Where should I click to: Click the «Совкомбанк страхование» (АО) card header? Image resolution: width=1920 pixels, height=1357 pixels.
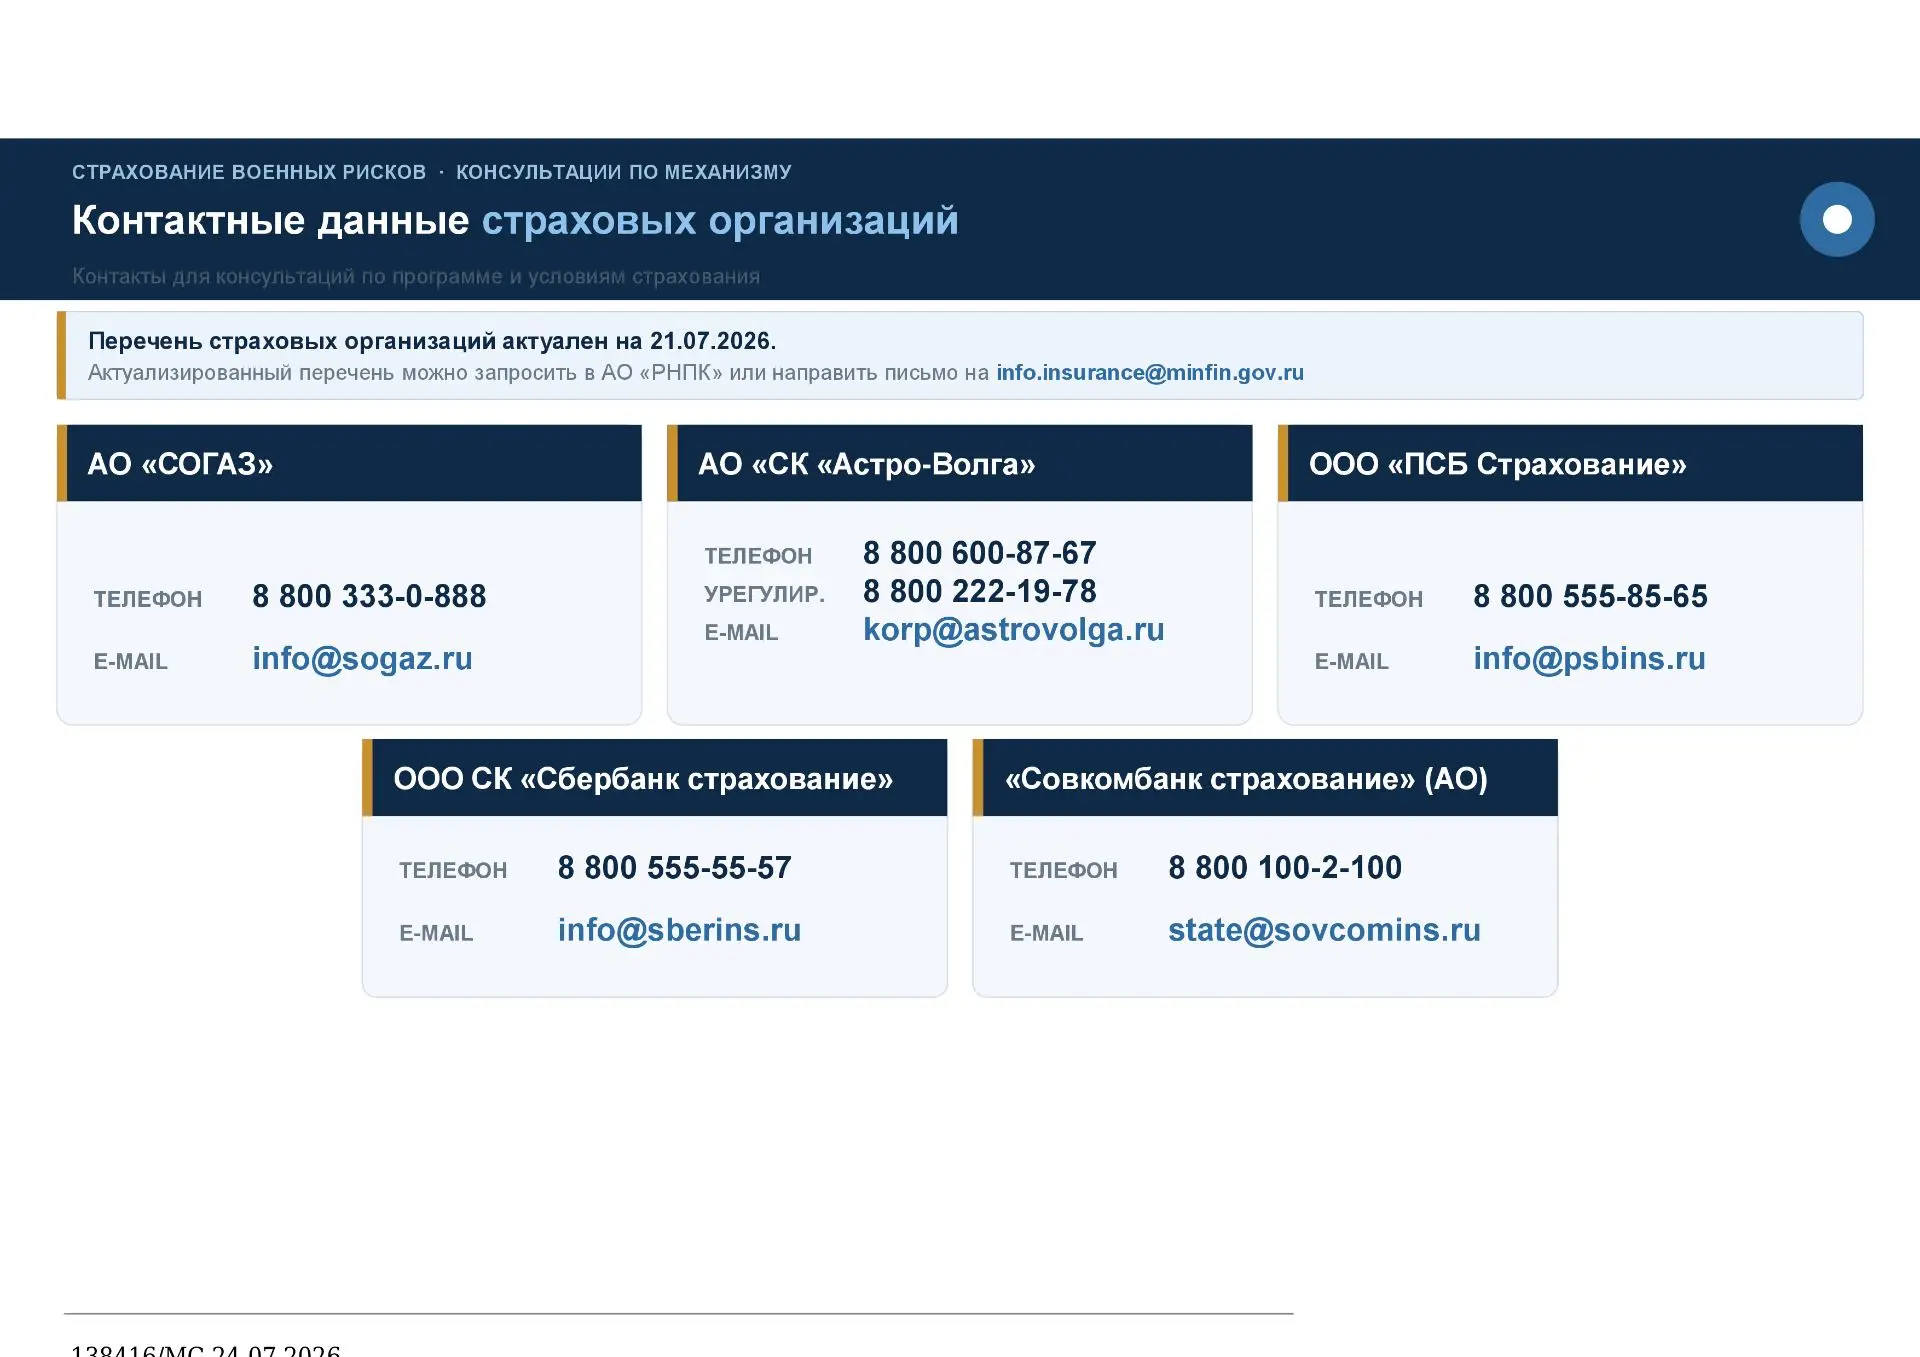(x=1265, y=778)
